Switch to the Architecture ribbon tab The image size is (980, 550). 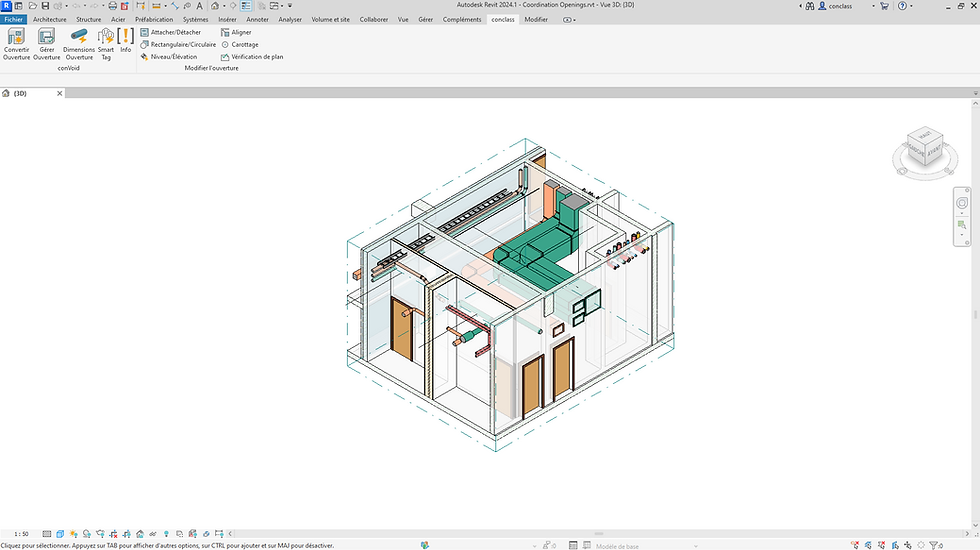[49, 19]
